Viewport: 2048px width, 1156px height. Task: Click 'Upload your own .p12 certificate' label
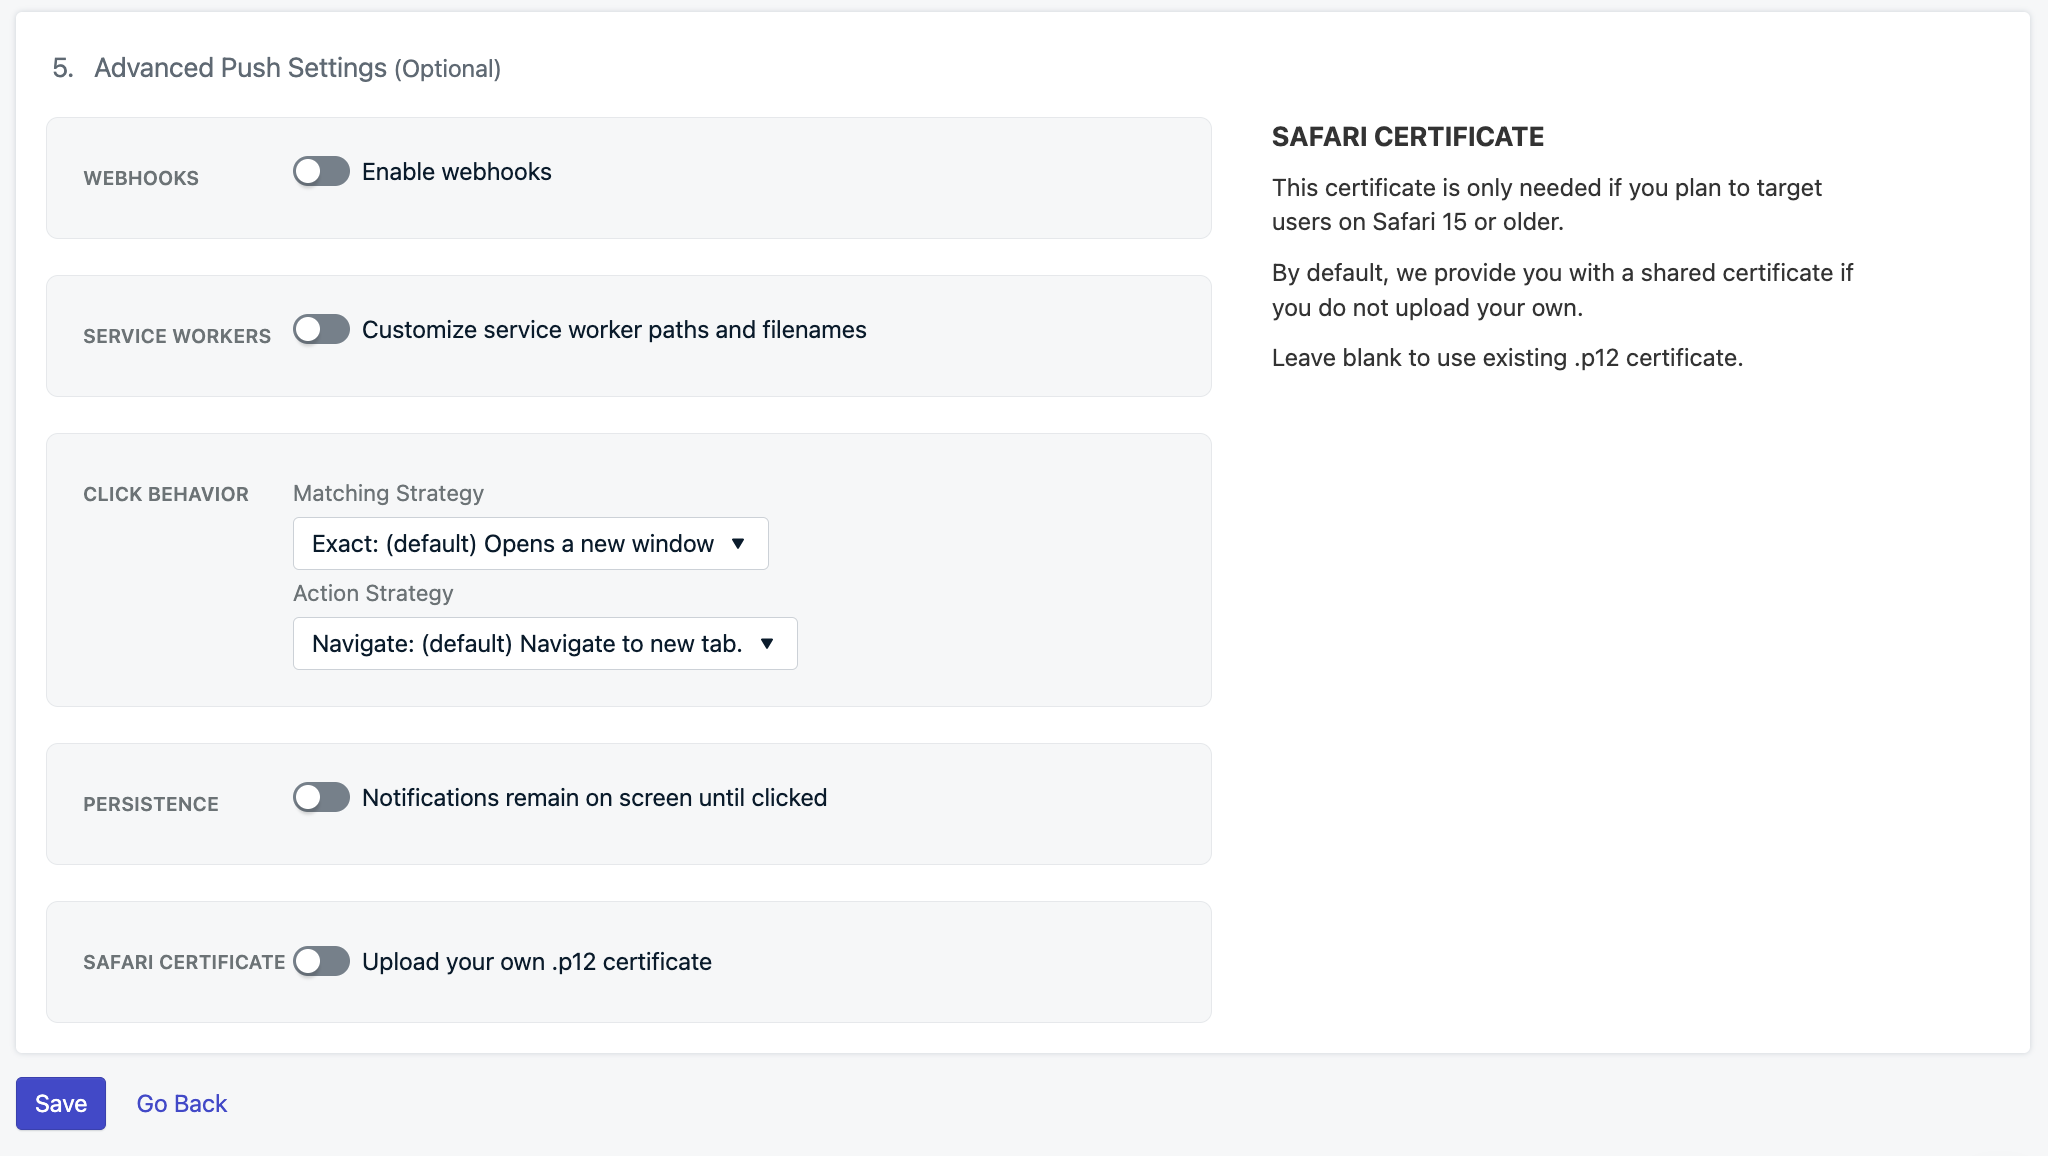point(537,962)
